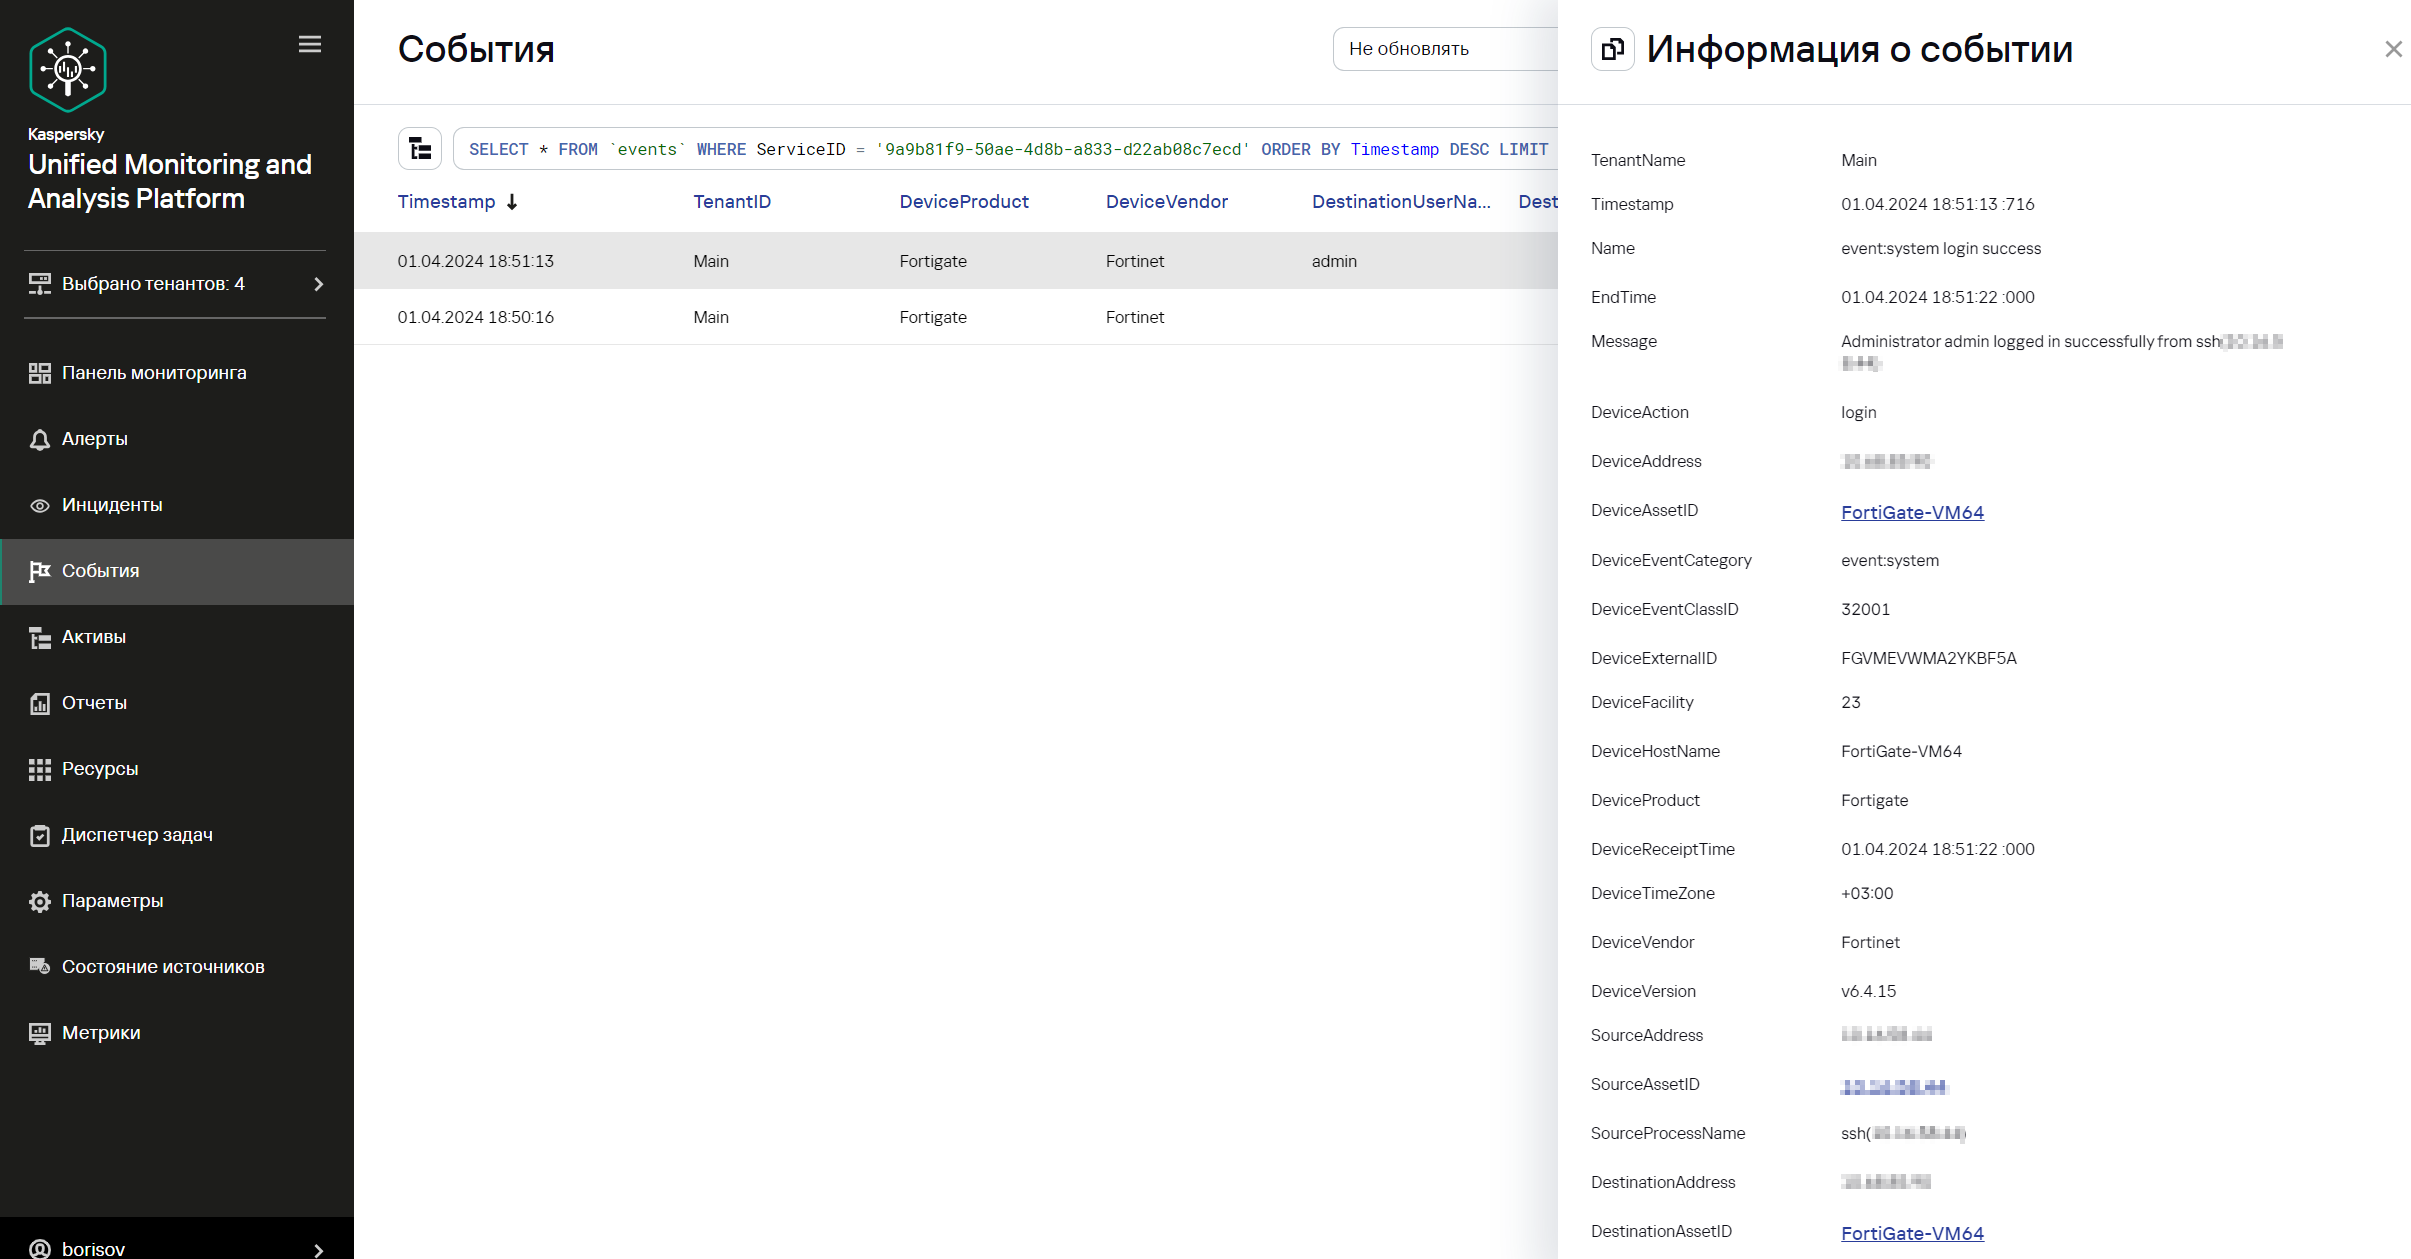The height and width of the screenshot is (1259, 2411).
Task: Sort by the DestinationUserName column header
Action: pos(1401,202)
